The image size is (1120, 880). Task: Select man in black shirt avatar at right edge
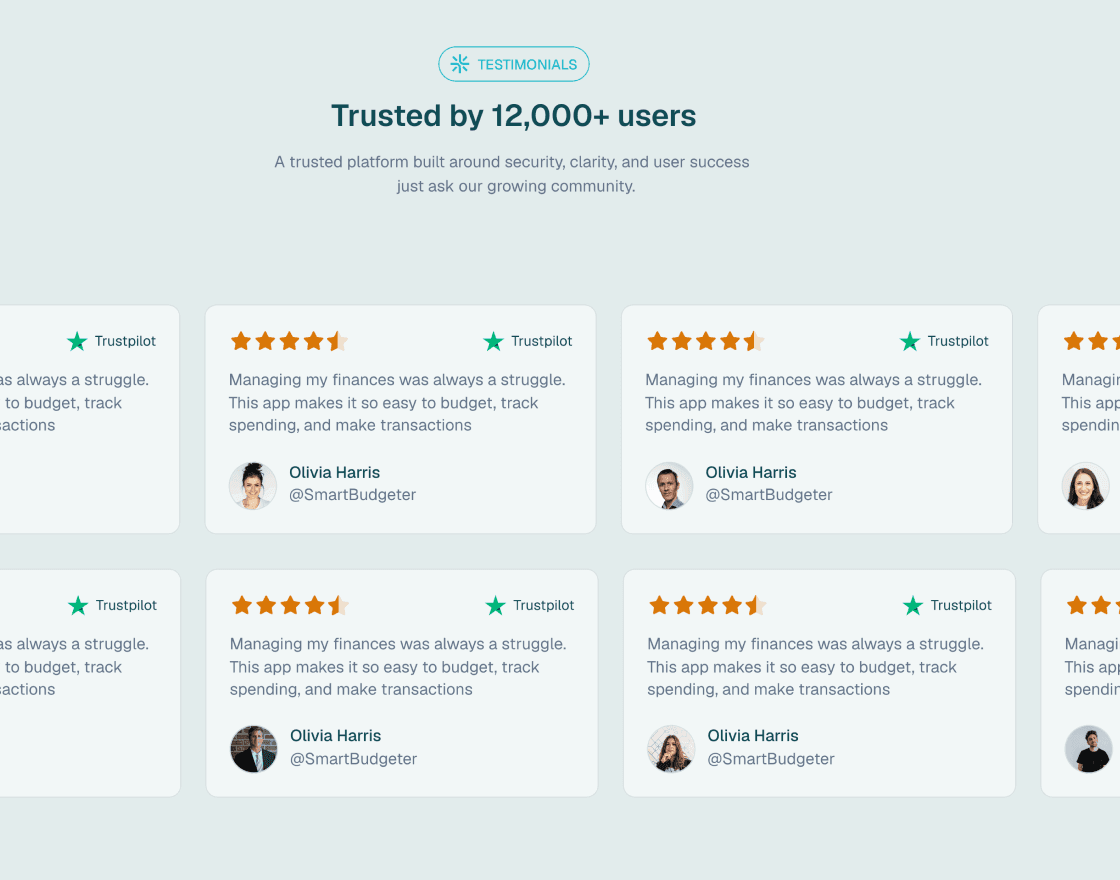[x=1089, y=749]
